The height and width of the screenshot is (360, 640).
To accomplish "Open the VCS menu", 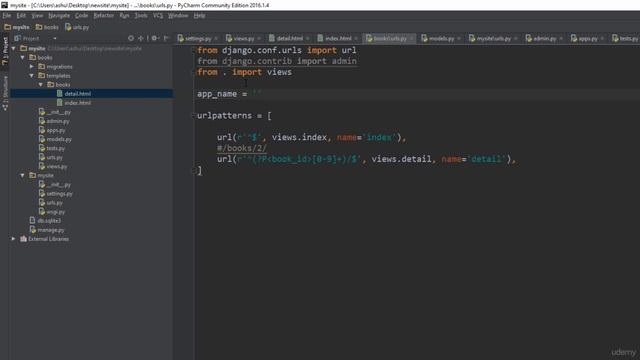I will [158, 16].
